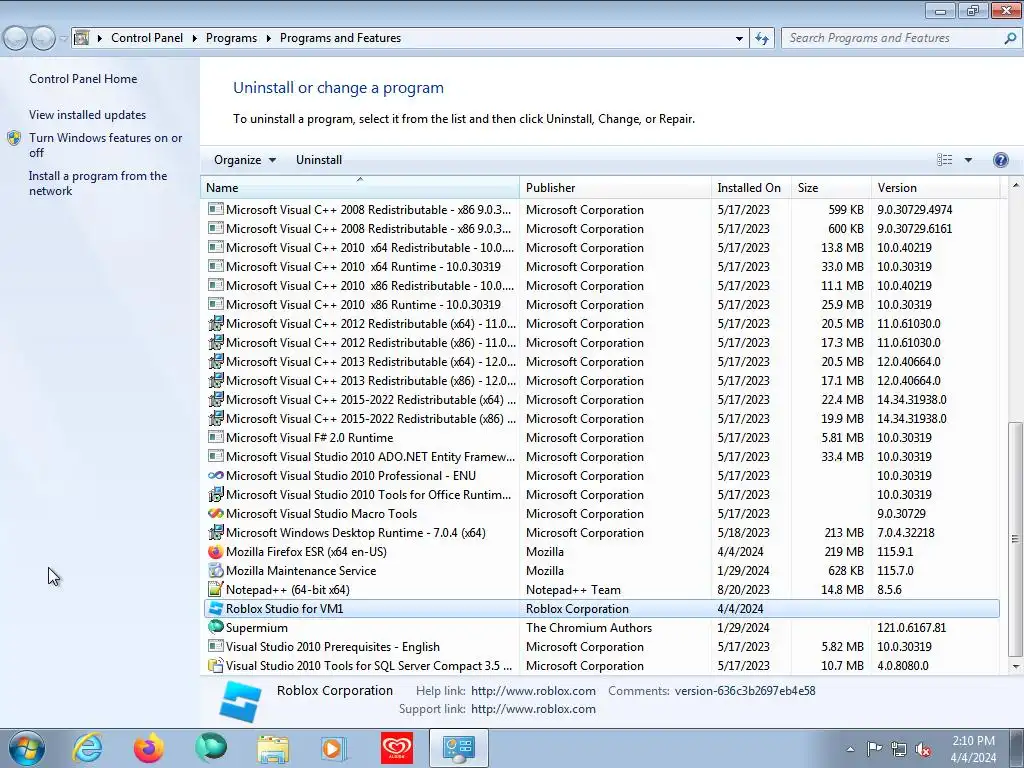Expand the address bar history dropdown

(x=739, y=39)
